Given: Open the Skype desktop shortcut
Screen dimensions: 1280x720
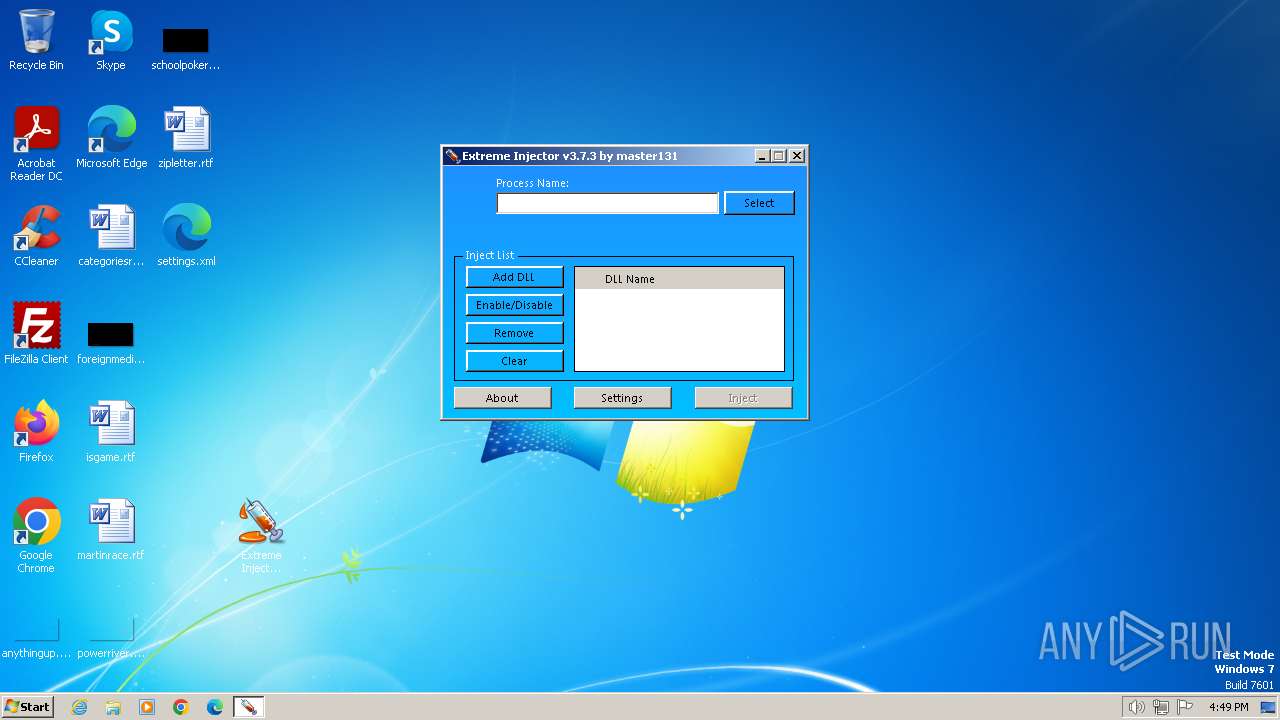Looking at the screenshot, I should [111, 40].
